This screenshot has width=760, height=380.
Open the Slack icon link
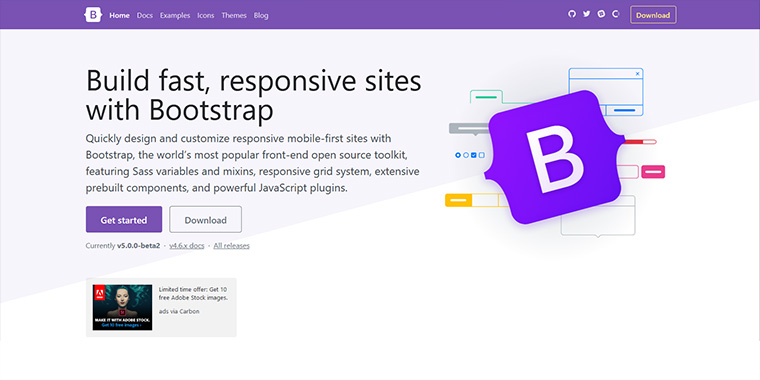point(601,14)
